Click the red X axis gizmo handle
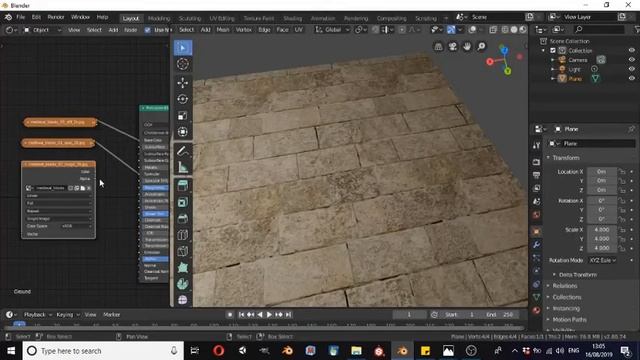 click(490, 62)
